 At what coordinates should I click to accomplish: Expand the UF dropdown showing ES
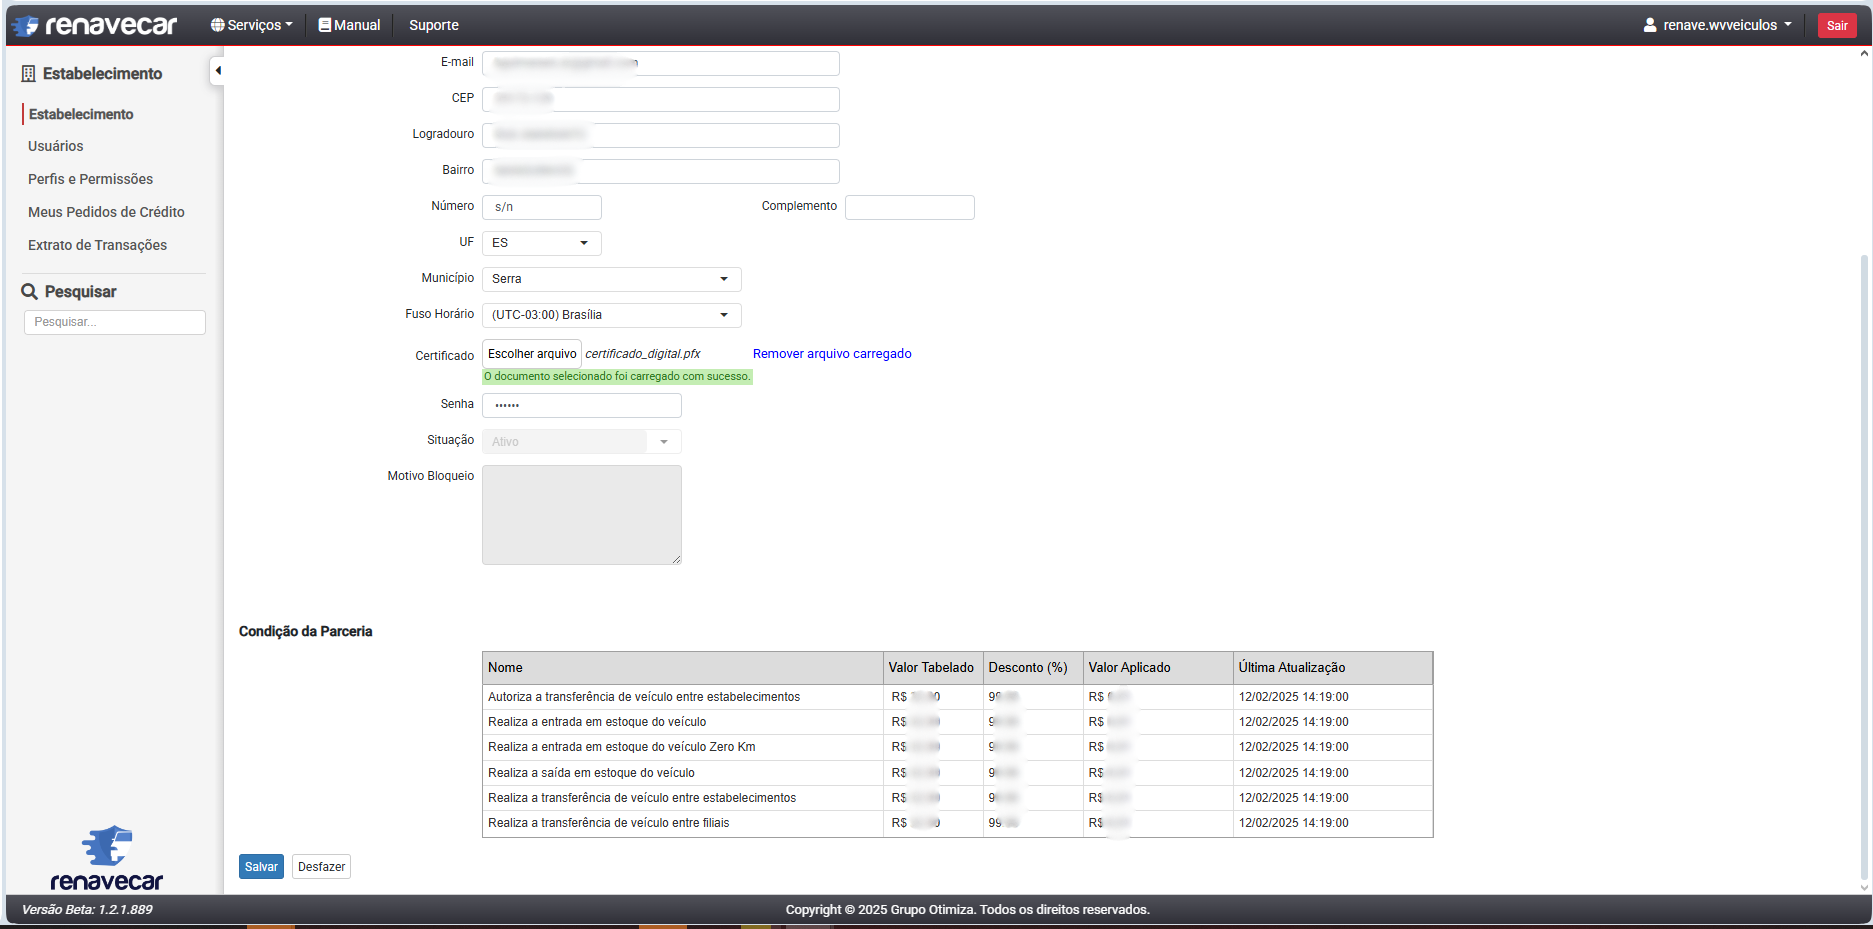542,243
